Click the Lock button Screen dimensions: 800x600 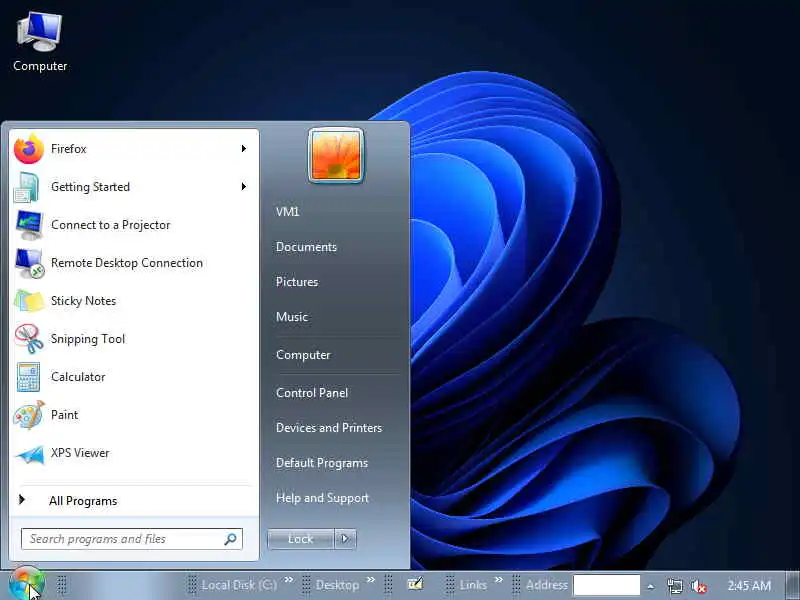coord(301,539)
